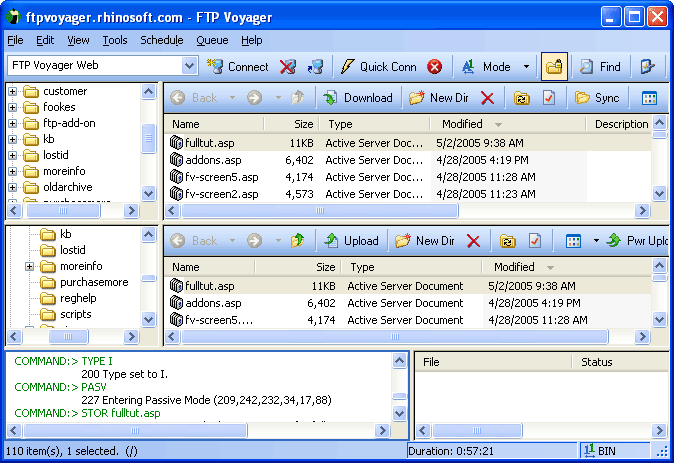Click the Connect toolbar button
Viewport: 674px width, 463px height.
click(x=238, y=67)
